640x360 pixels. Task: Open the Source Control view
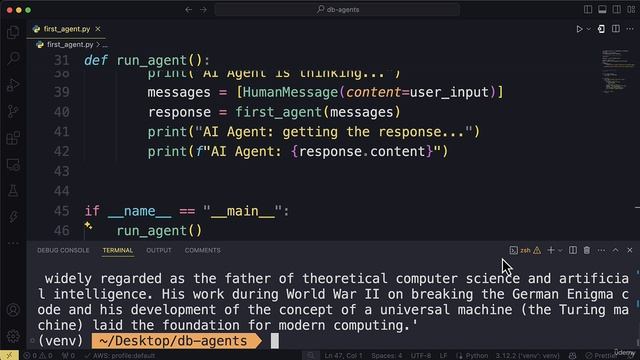point(13,111)
